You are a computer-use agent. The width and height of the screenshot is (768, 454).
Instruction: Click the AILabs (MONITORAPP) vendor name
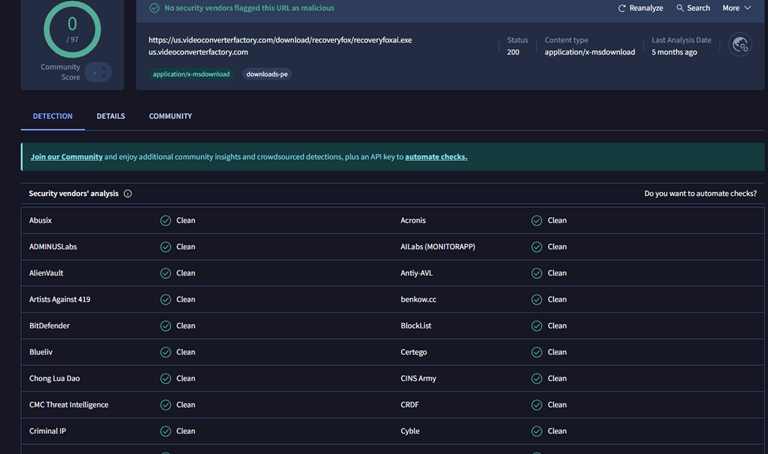point(438,247)
